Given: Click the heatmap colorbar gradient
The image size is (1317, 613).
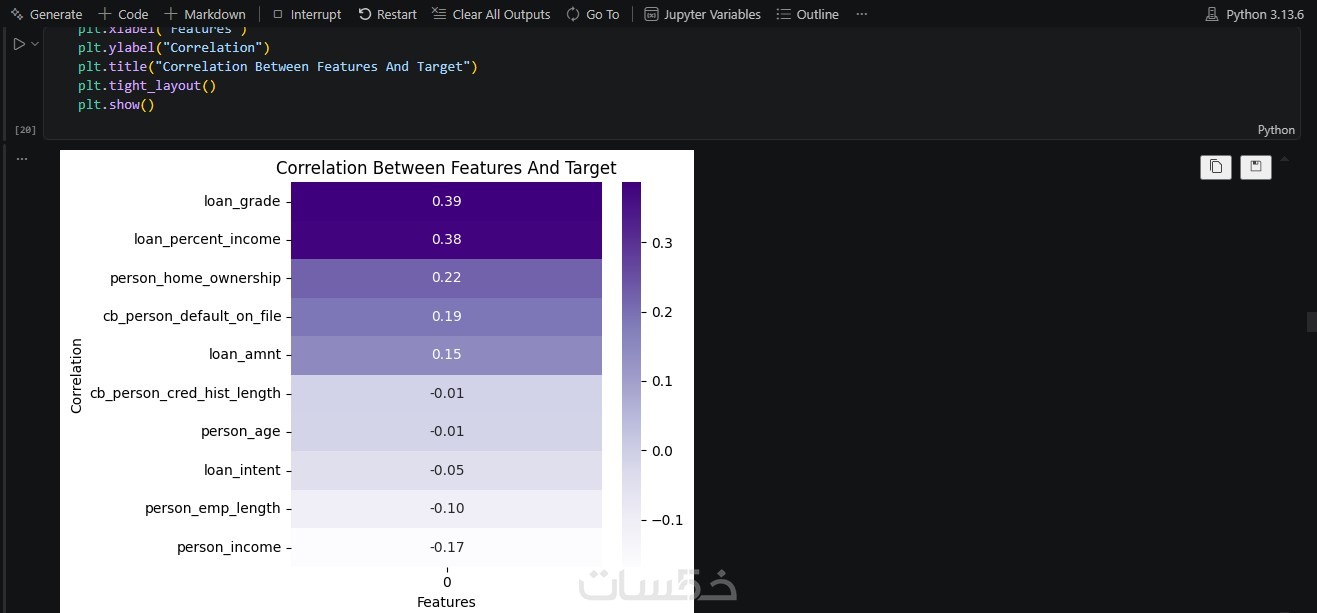Looking at the screenshot, I should coord(631,370).
